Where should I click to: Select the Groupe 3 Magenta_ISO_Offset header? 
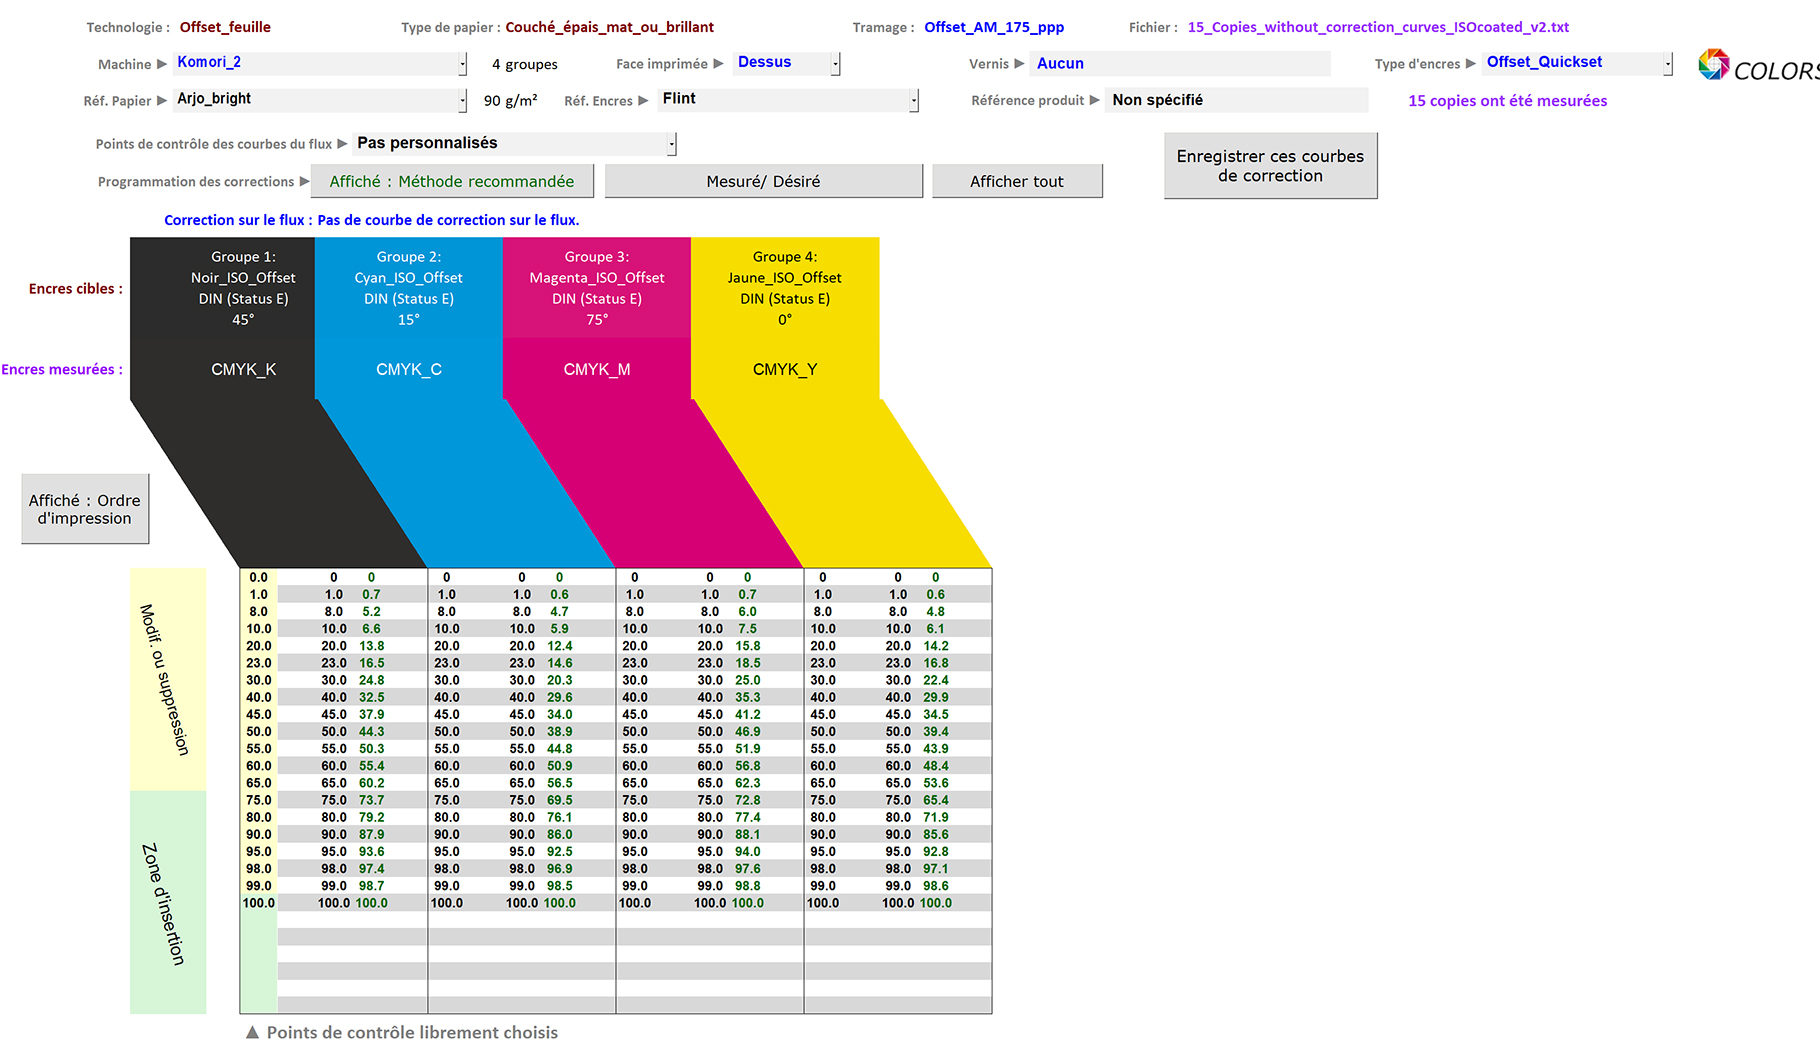597,288
